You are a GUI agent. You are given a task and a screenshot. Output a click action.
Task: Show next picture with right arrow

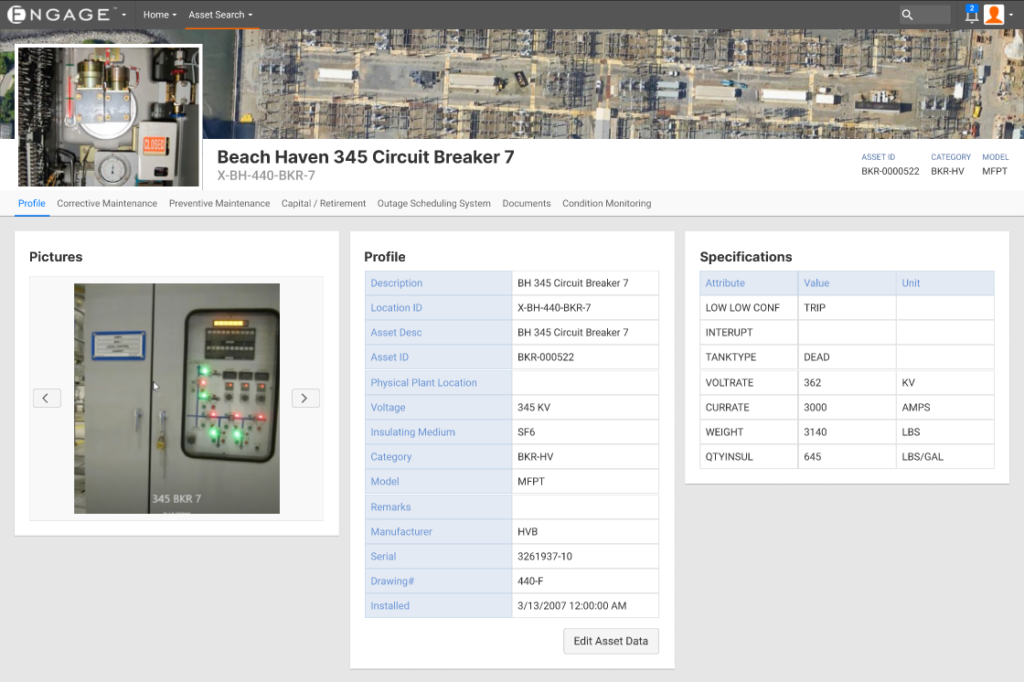tap(305, 398)
